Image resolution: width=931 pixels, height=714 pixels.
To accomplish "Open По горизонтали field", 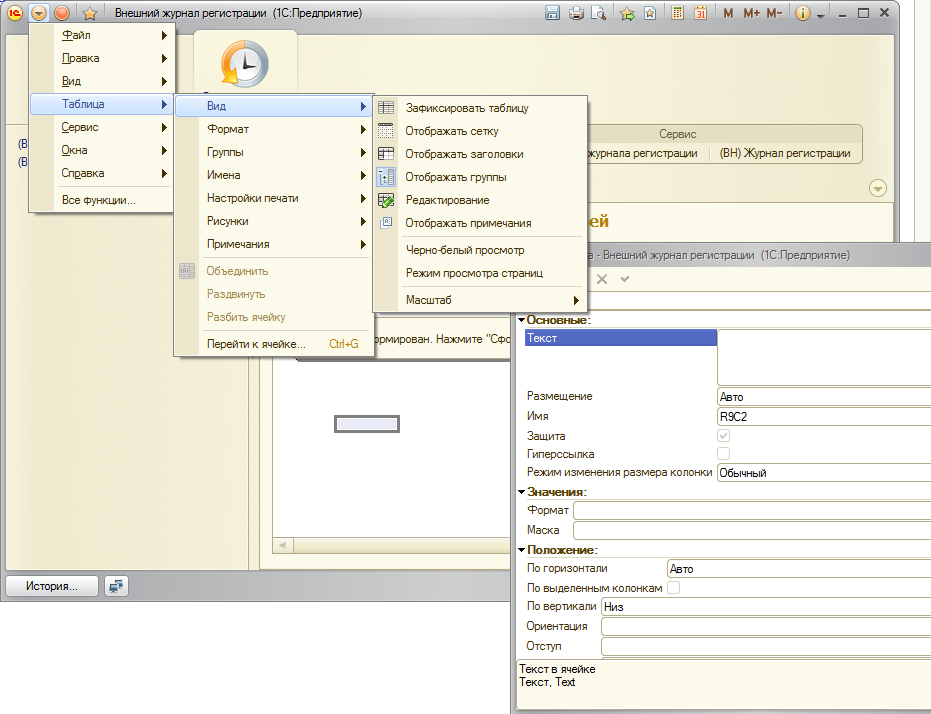I will 799,569.
